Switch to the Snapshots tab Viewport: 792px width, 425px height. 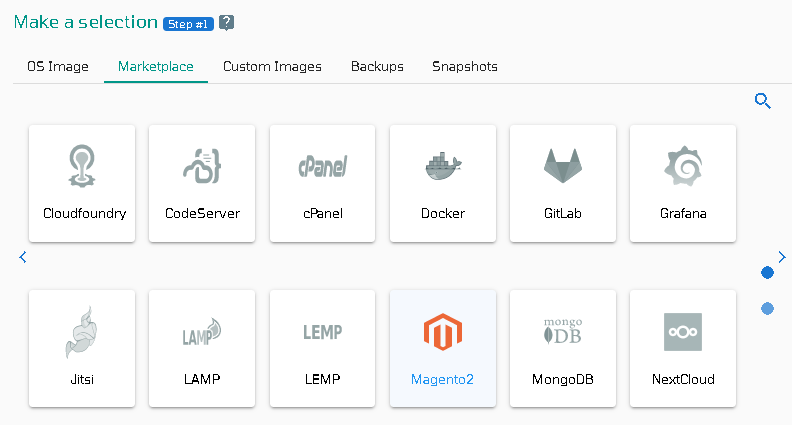(465, 67)
